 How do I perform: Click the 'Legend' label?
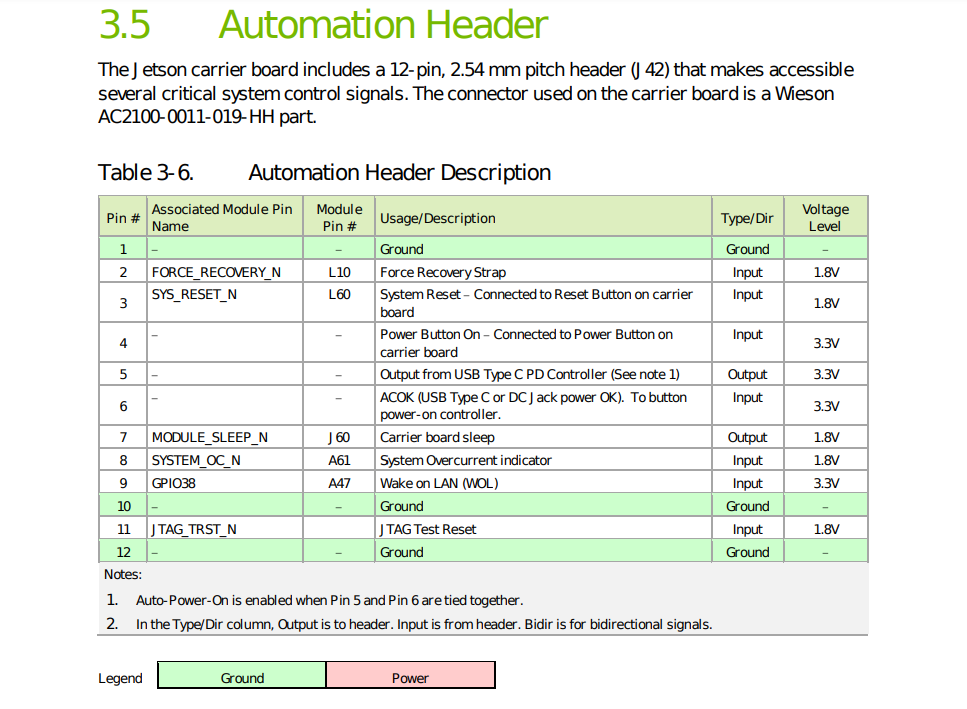[x=120, y=678]
